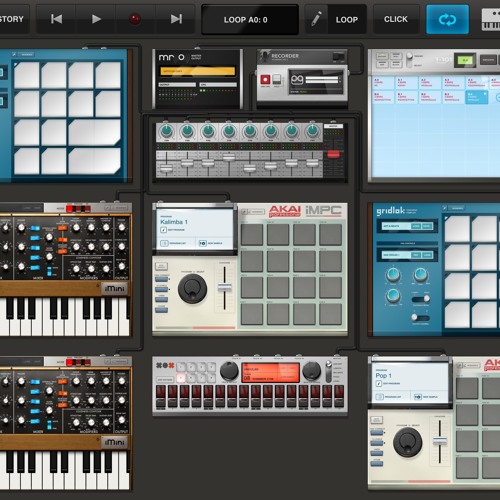This screenshot has height=500, width=500.
Task: Flip the toggle switch on the T-101 header
Action: (409, 59)
